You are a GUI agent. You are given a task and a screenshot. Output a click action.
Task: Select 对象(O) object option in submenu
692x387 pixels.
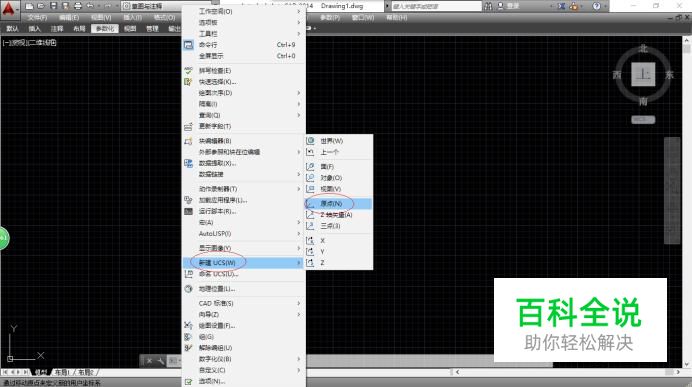(339, 177)
